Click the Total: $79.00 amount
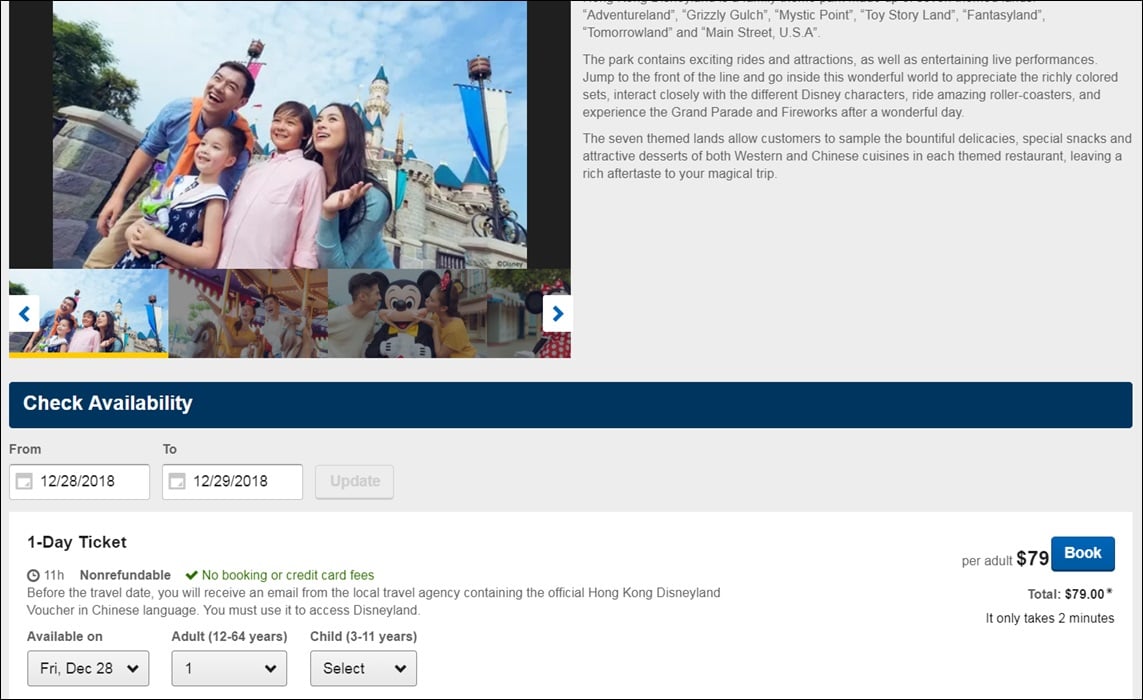Screen dimensions: 1143x700 pos(1070,594)
